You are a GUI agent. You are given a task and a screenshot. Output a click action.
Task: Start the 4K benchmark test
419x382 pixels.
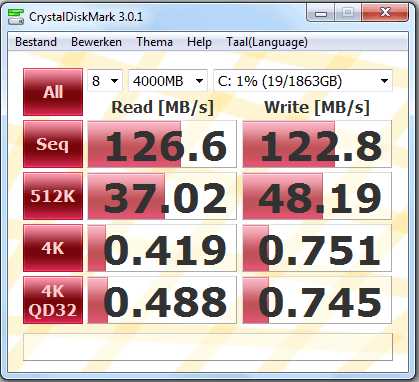pos(53,248)
